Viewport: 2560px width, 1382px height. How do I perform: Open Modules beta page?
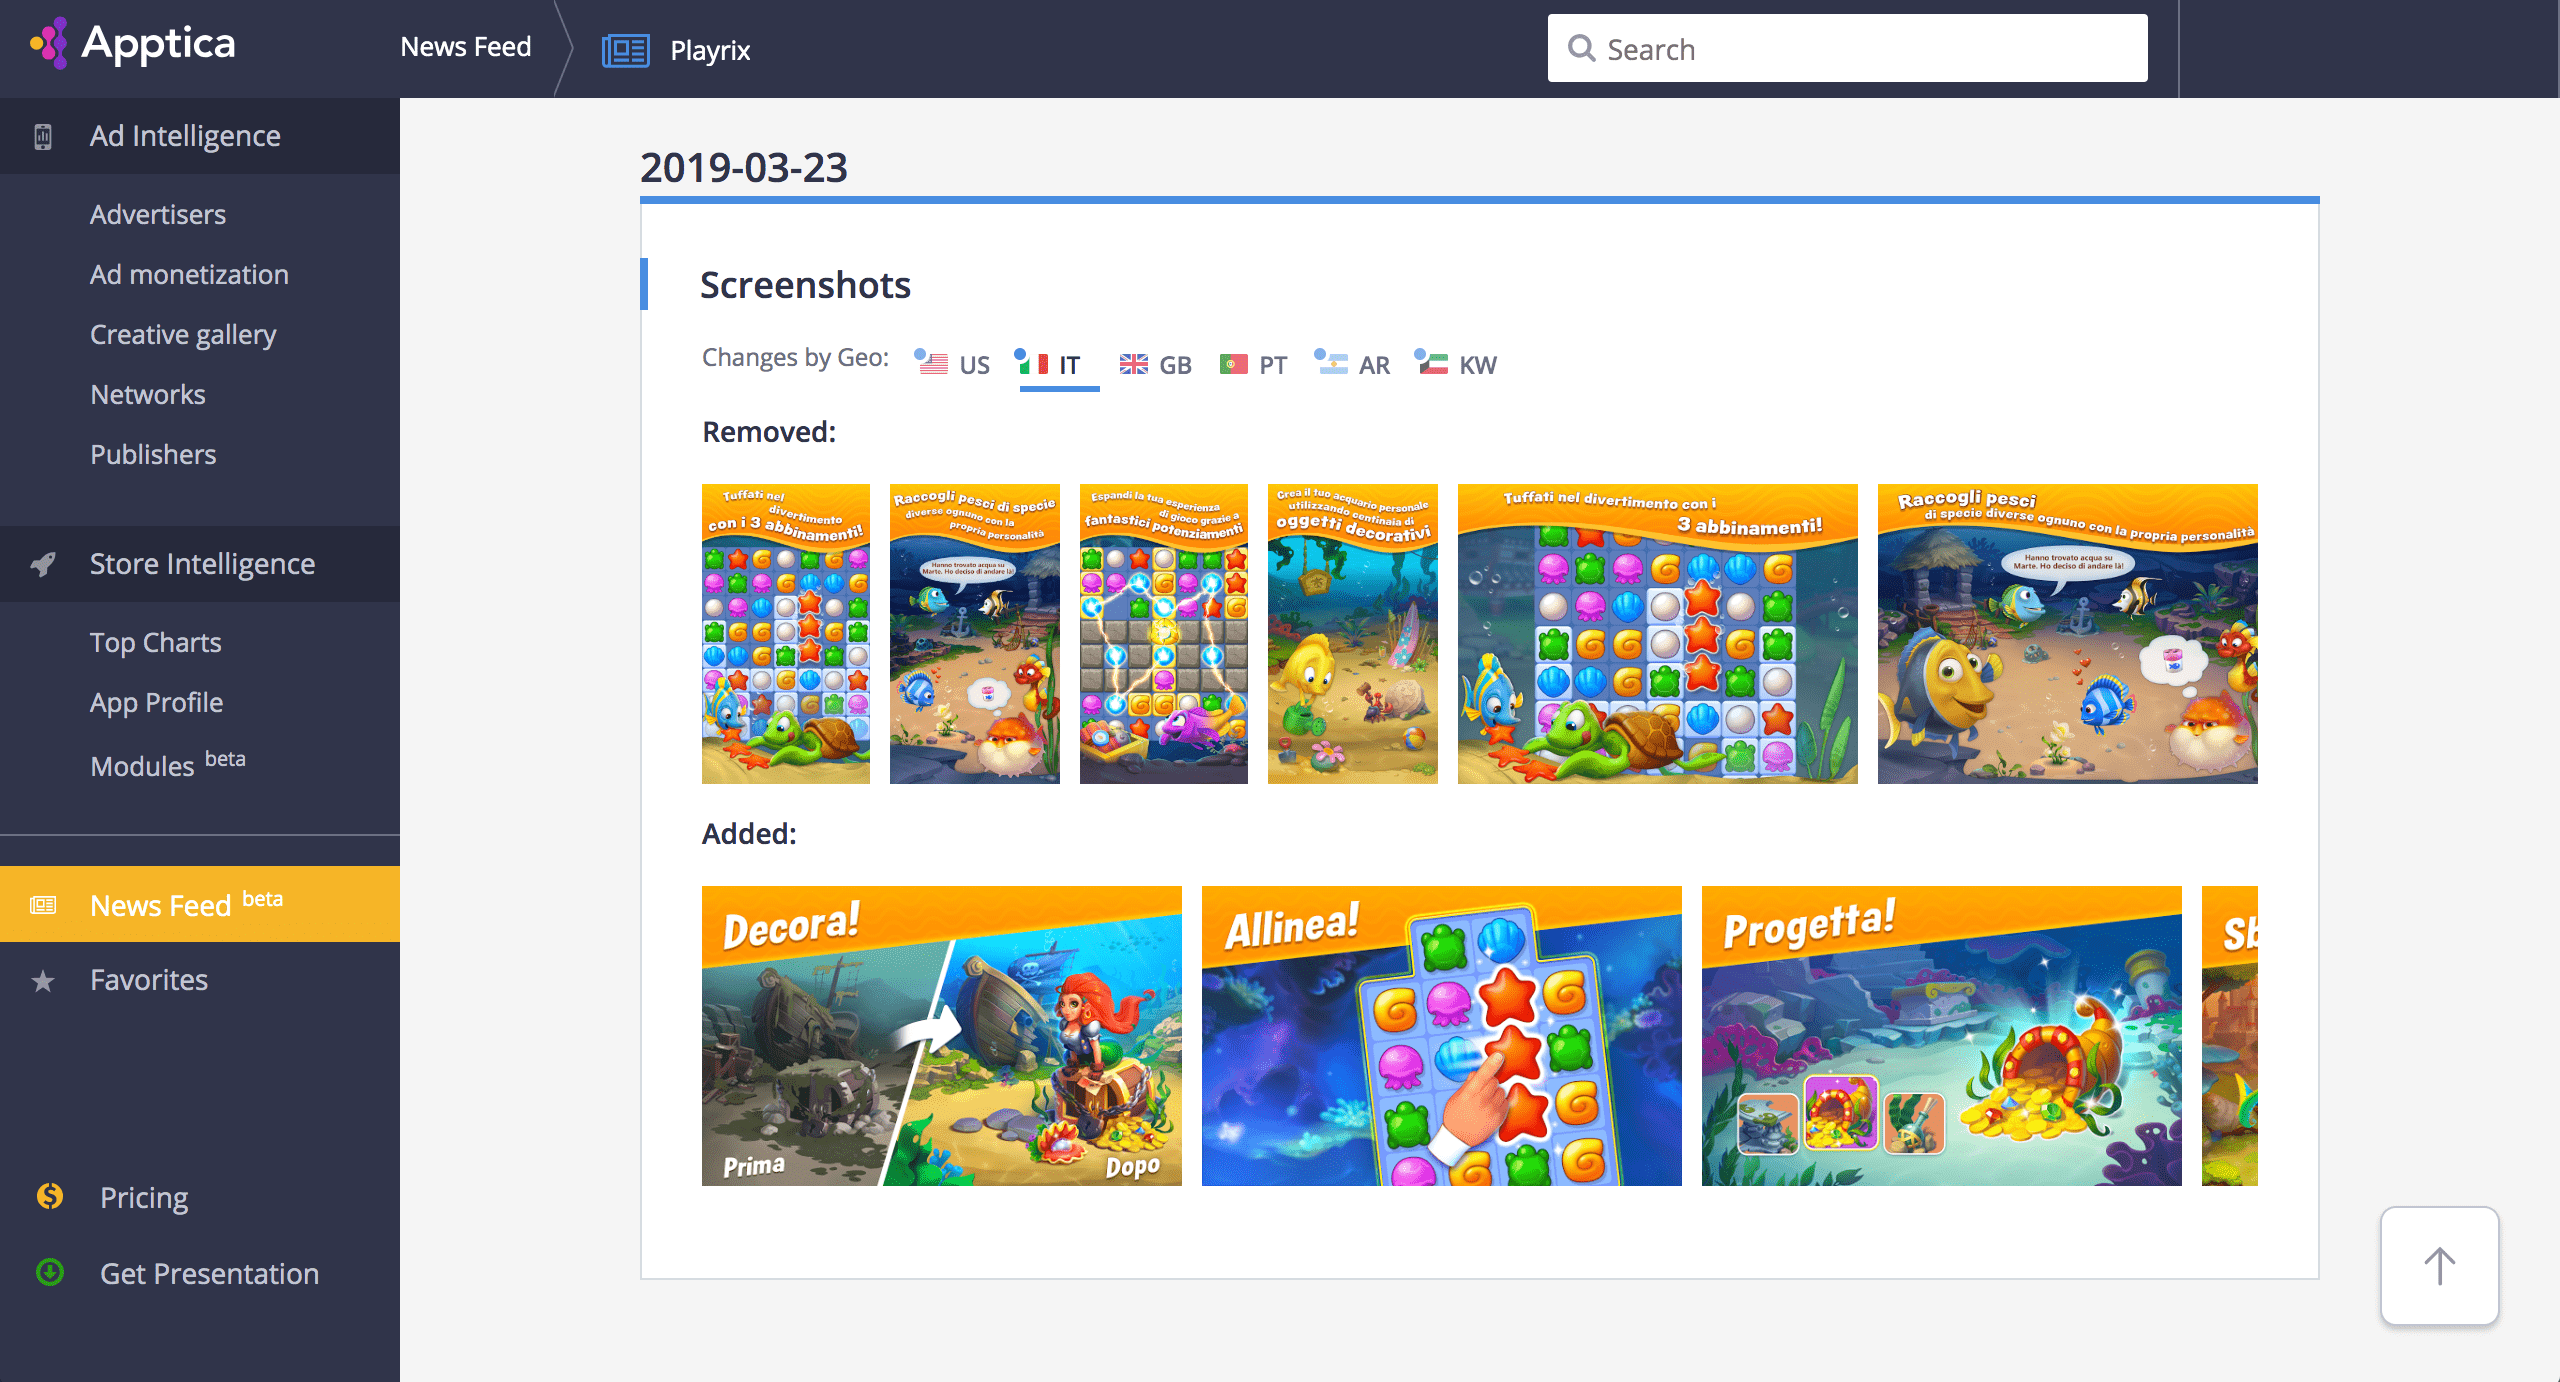(x=168, y=764)
